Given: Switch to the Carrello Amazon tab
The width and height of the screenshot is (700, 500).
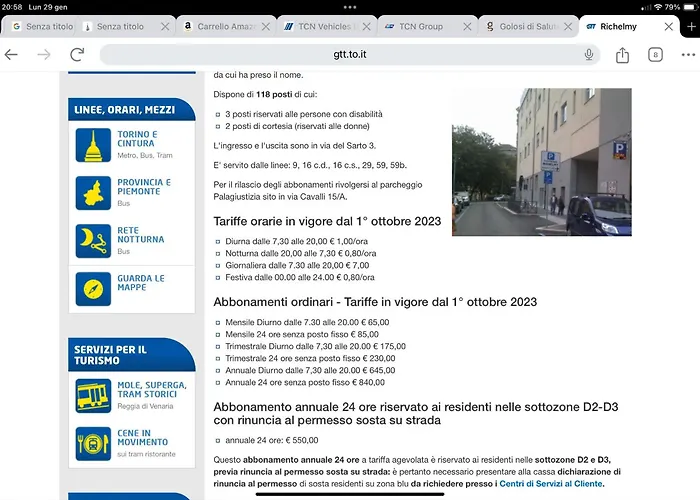Looking at the screenshot, I should (221, 27).
